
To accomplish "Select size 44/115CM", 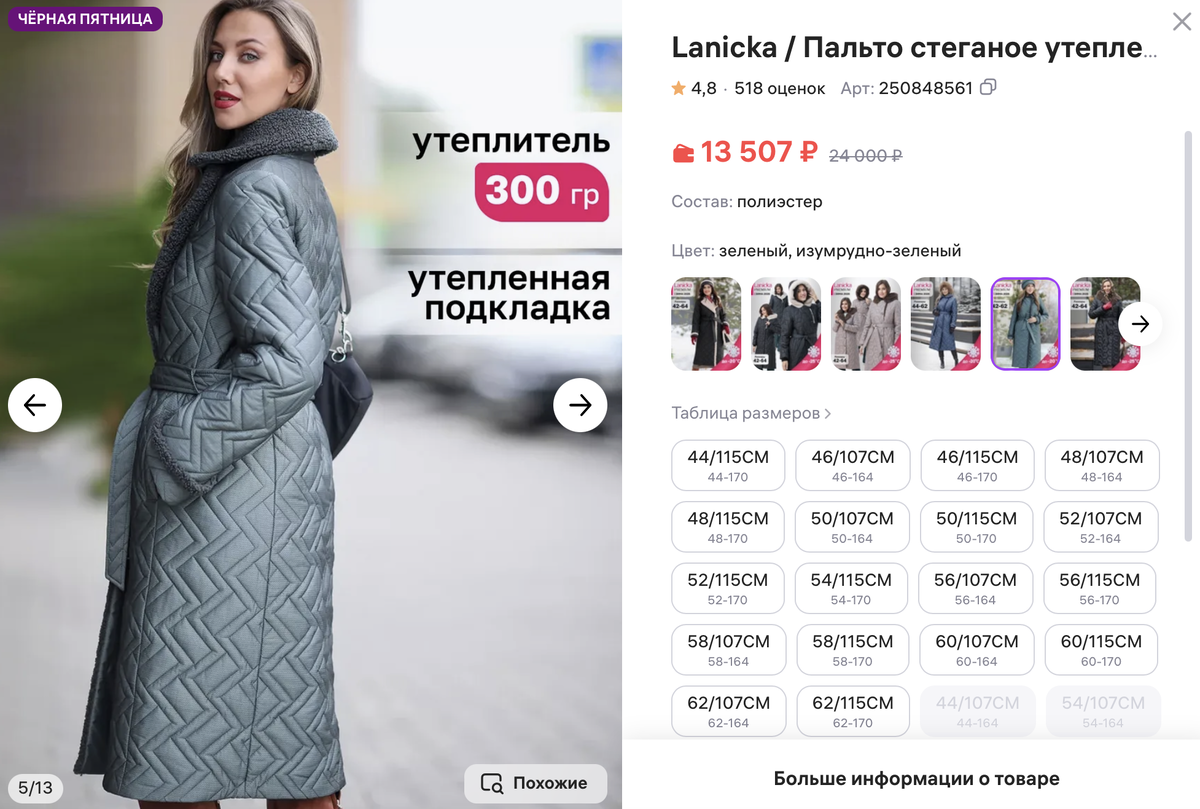I will (x=728, y=466).
